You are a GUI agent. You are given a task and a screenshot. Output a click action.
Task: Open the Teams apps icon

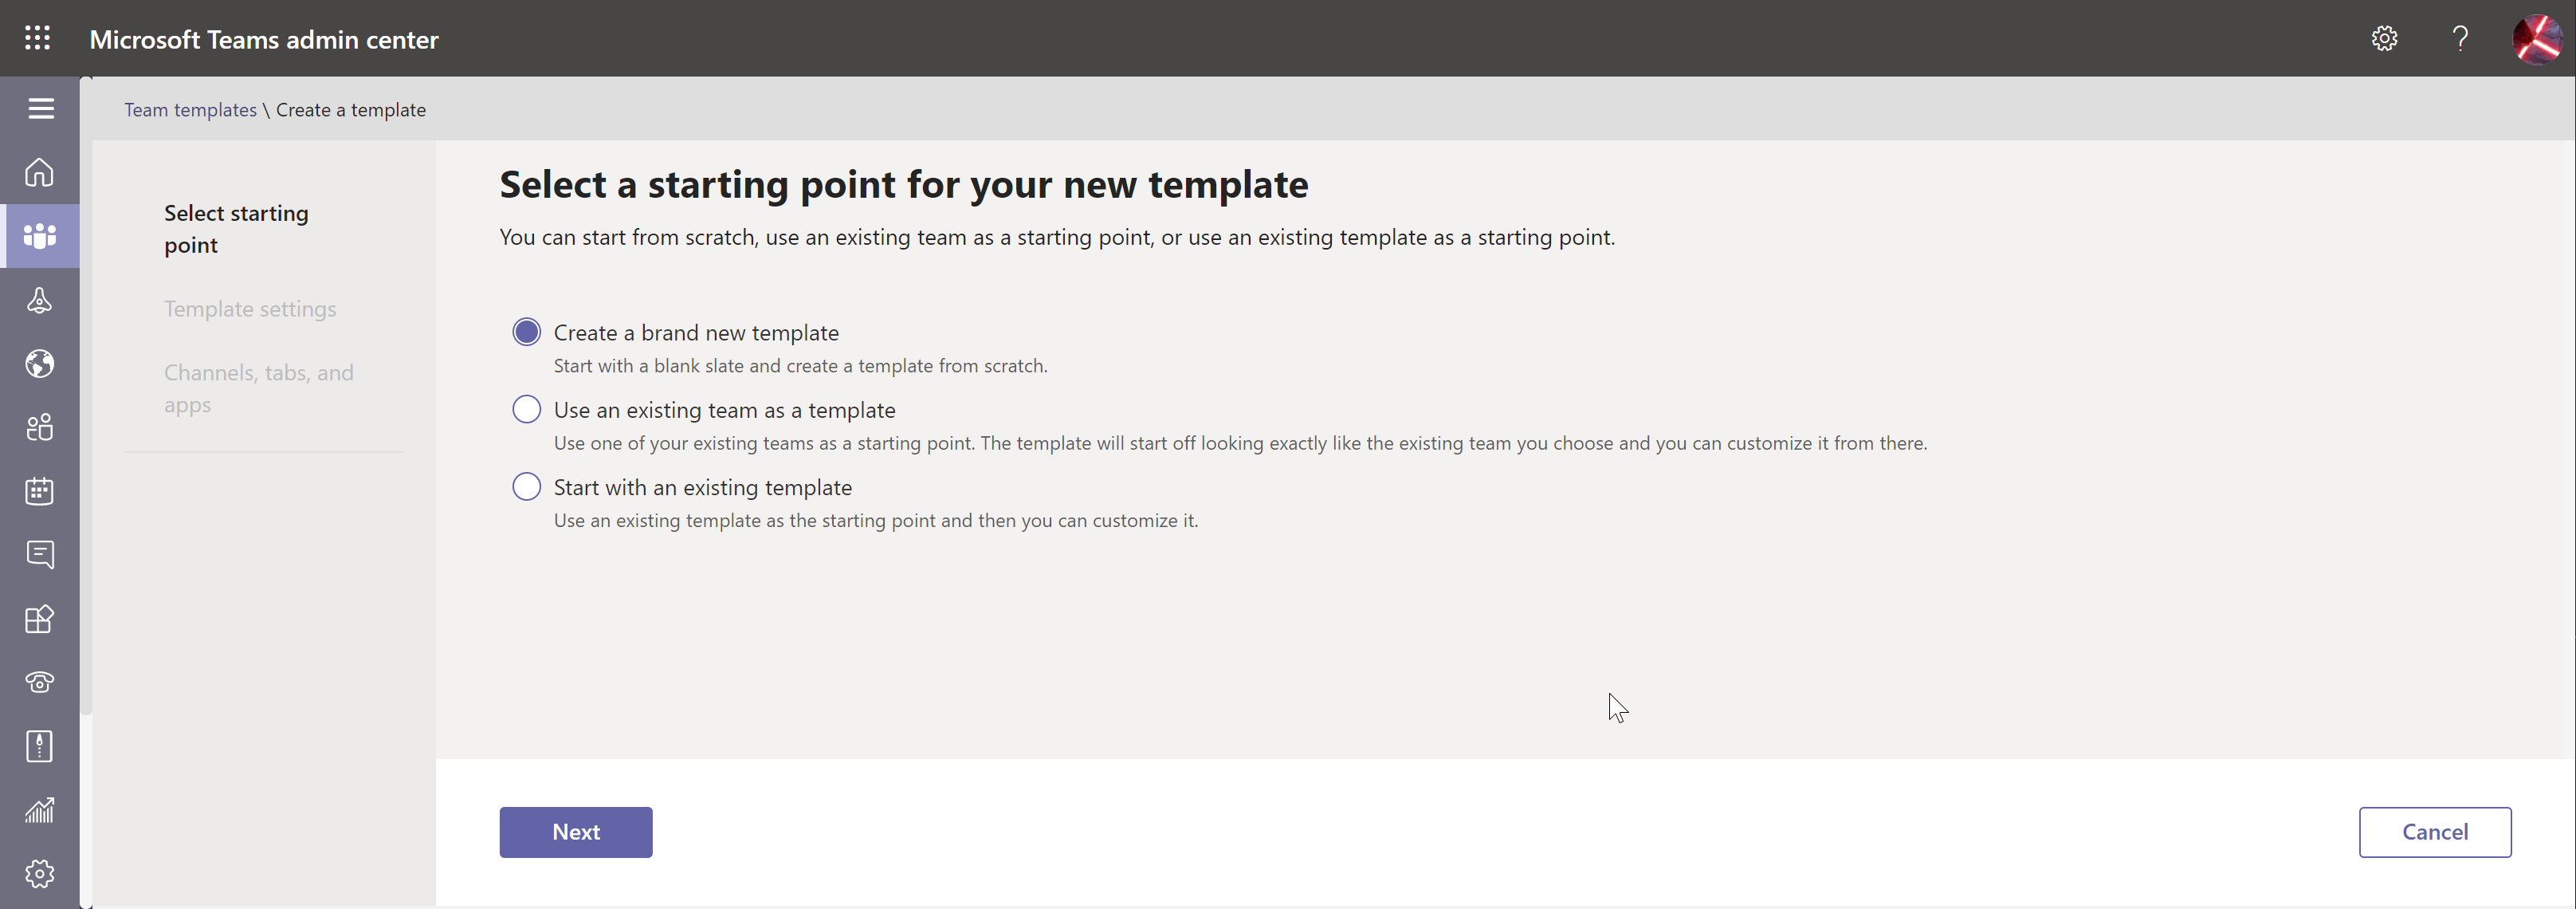(x=40, y=619)
